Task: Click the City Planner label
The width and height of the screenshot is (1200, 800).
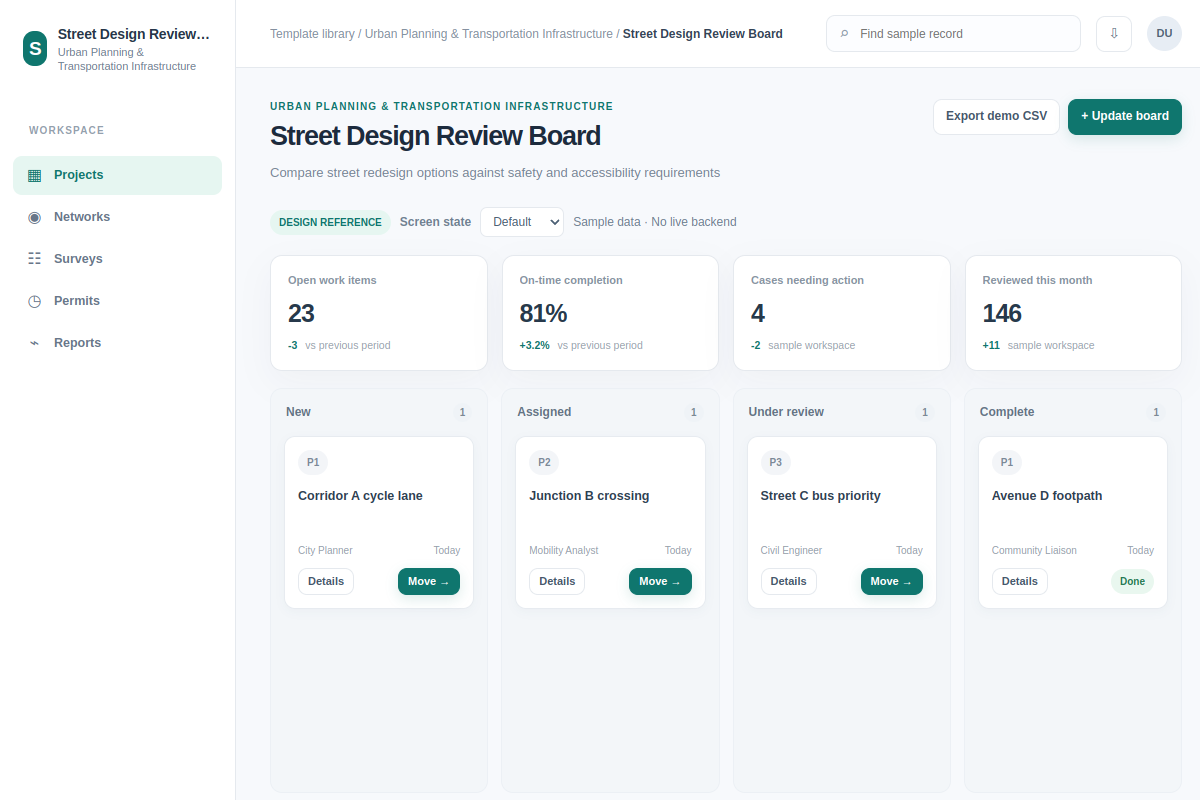Action: (x=325, y=550)
